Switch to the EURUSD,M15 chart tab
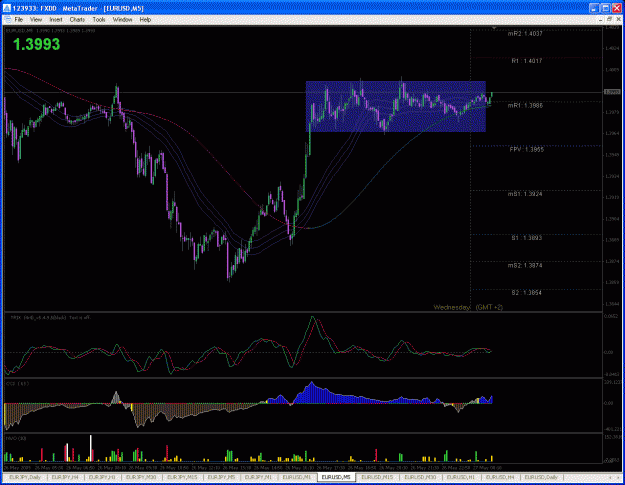Viewport: 625px width, 485px height. pos(377,477)
